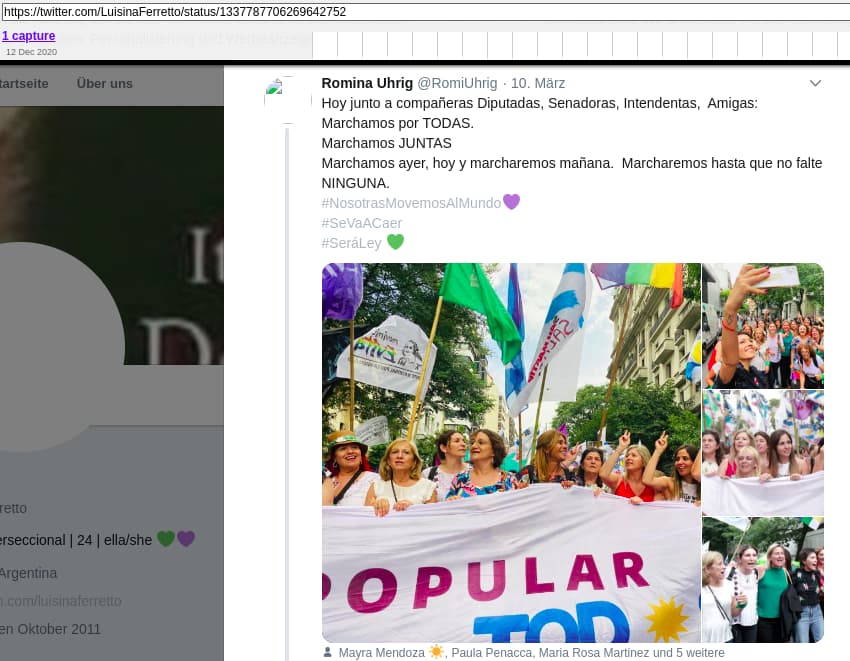
Task: Open tagged people list starting with Mayra Mendoza
Action: 531,653
